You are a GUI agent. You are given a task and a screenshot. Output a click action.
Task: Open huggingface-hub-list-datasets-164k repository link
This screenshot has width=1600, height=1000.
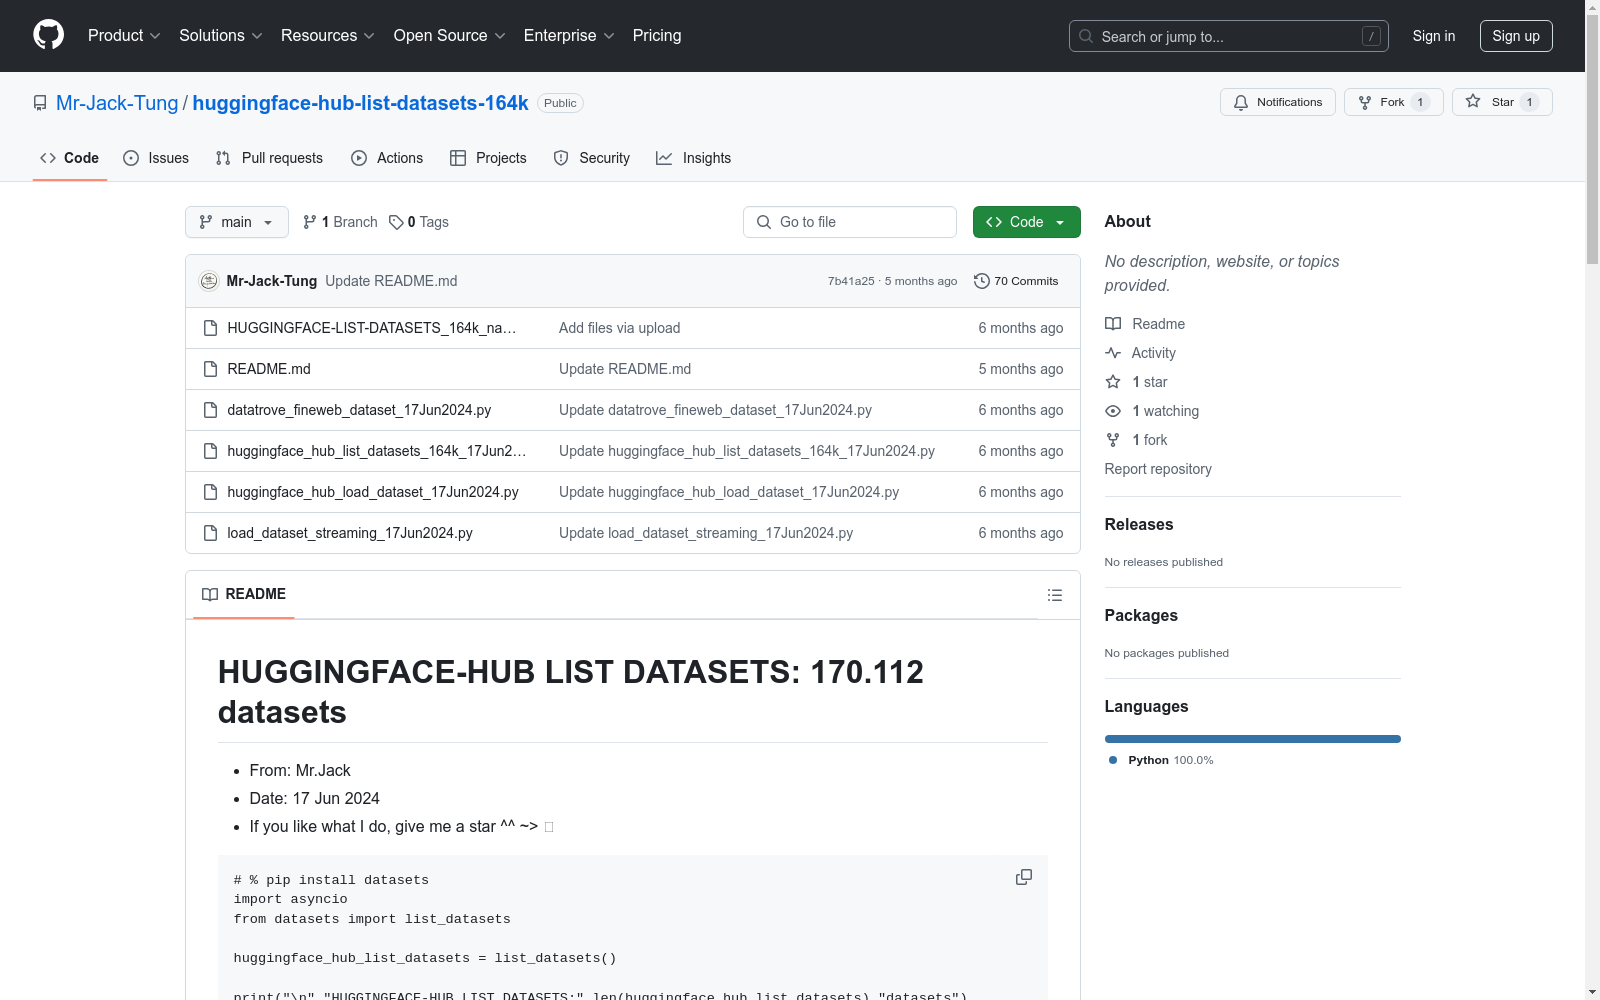[360, 103]
